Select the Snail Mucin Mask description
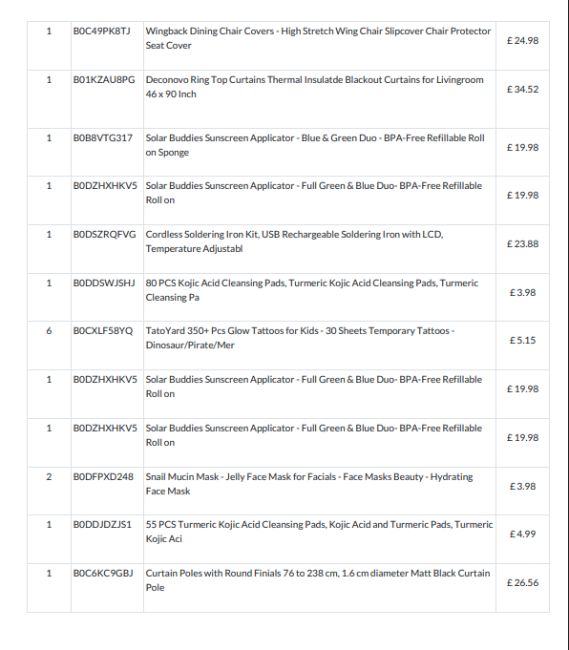The height and width of the screenshot is (650, 569). tap(309, 484)
